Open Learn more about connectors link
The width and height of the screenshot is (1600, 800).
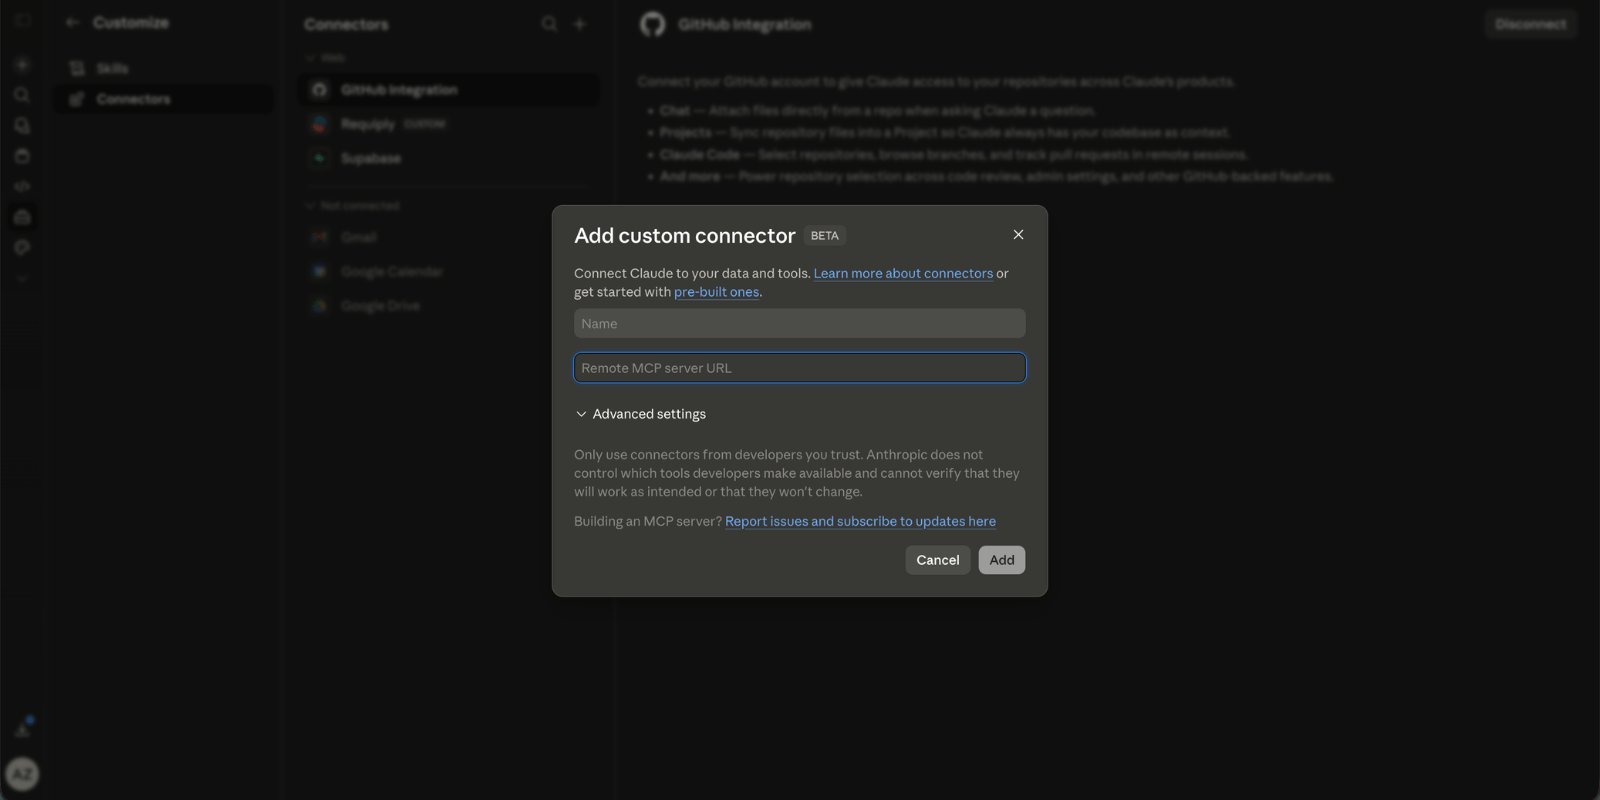click(x=903, y=273)
